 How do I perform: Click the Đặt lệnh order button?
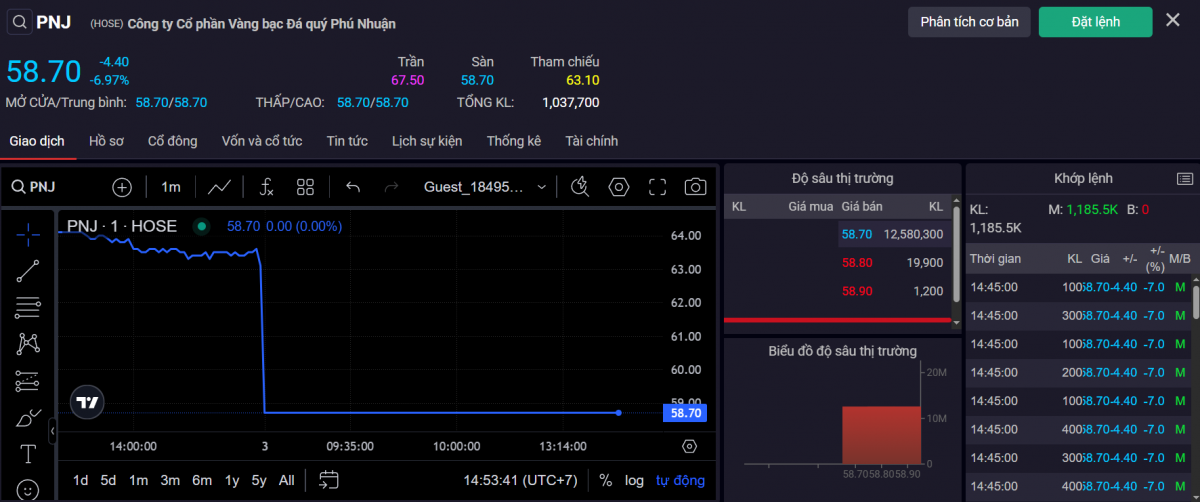(1096, 22)
